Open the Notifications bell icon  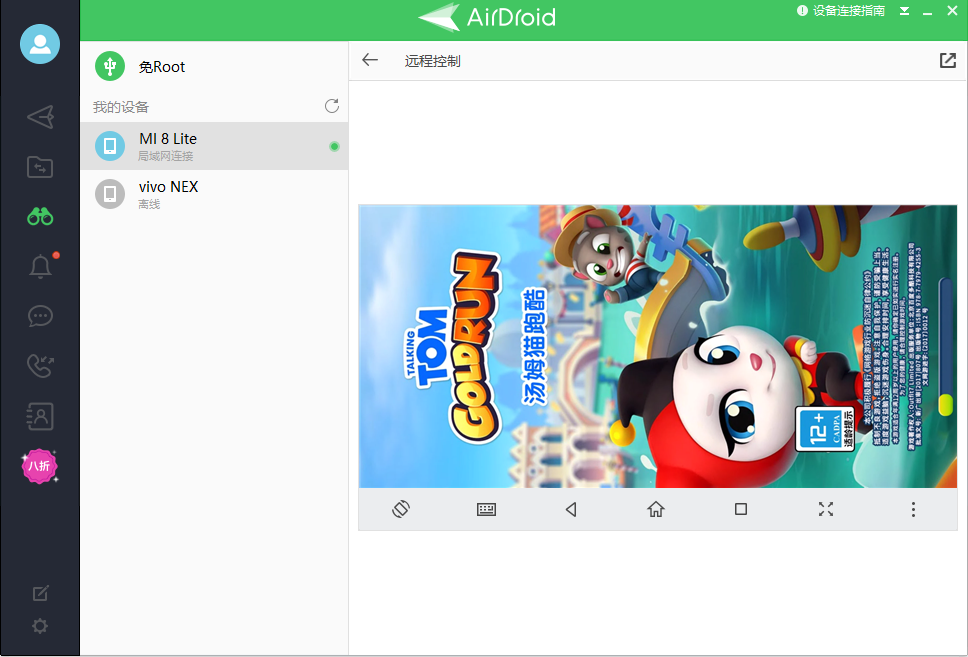coord(41,266)
